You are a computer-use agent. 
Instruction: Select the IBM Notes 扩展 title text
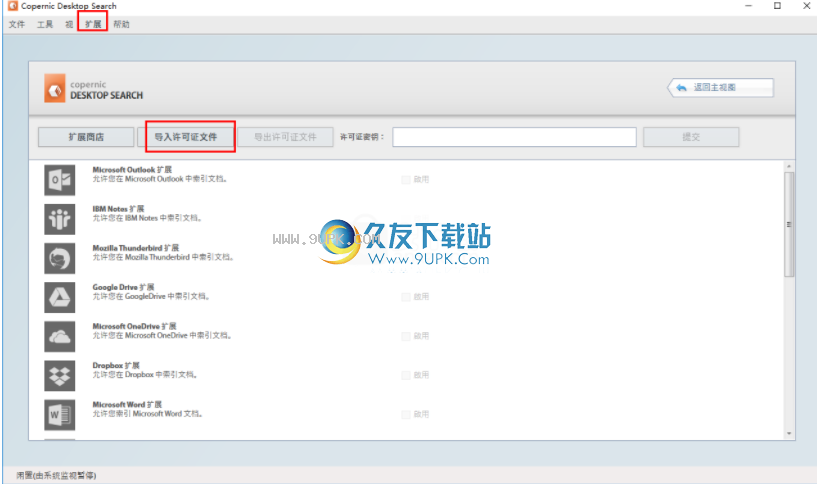[118, 209]
